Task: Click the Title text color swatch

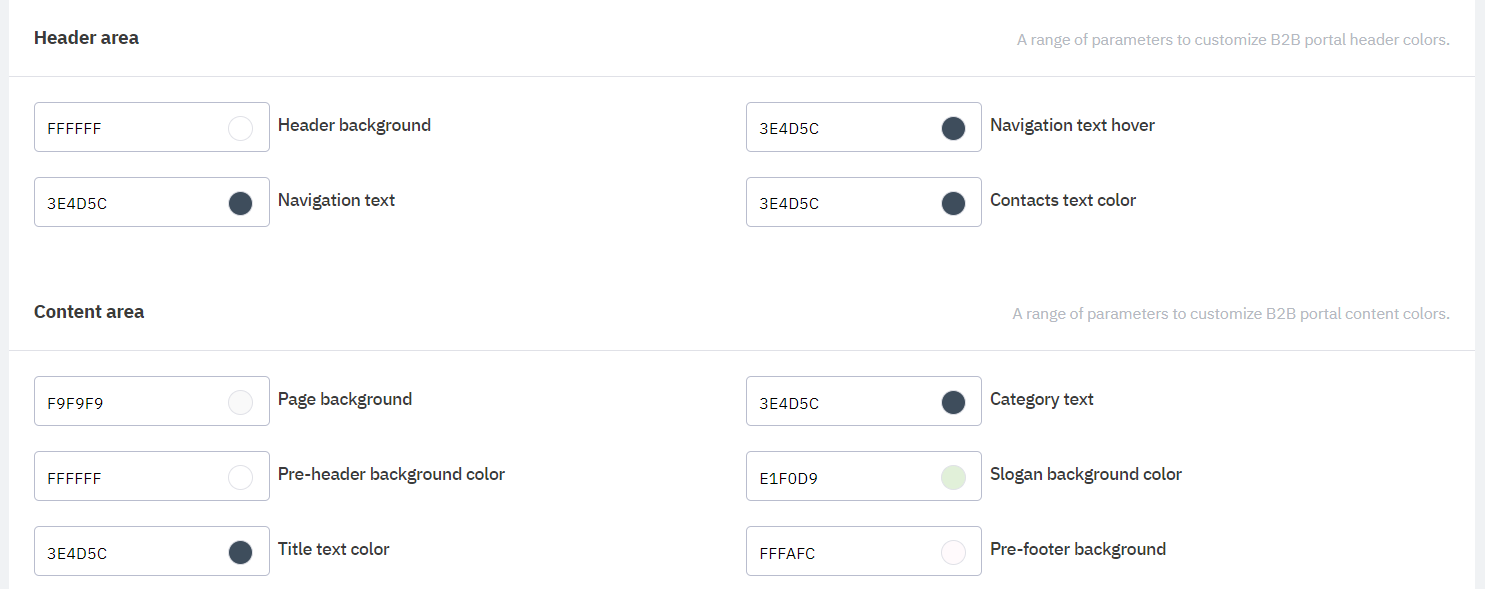Action: click(x=240, y=552)
